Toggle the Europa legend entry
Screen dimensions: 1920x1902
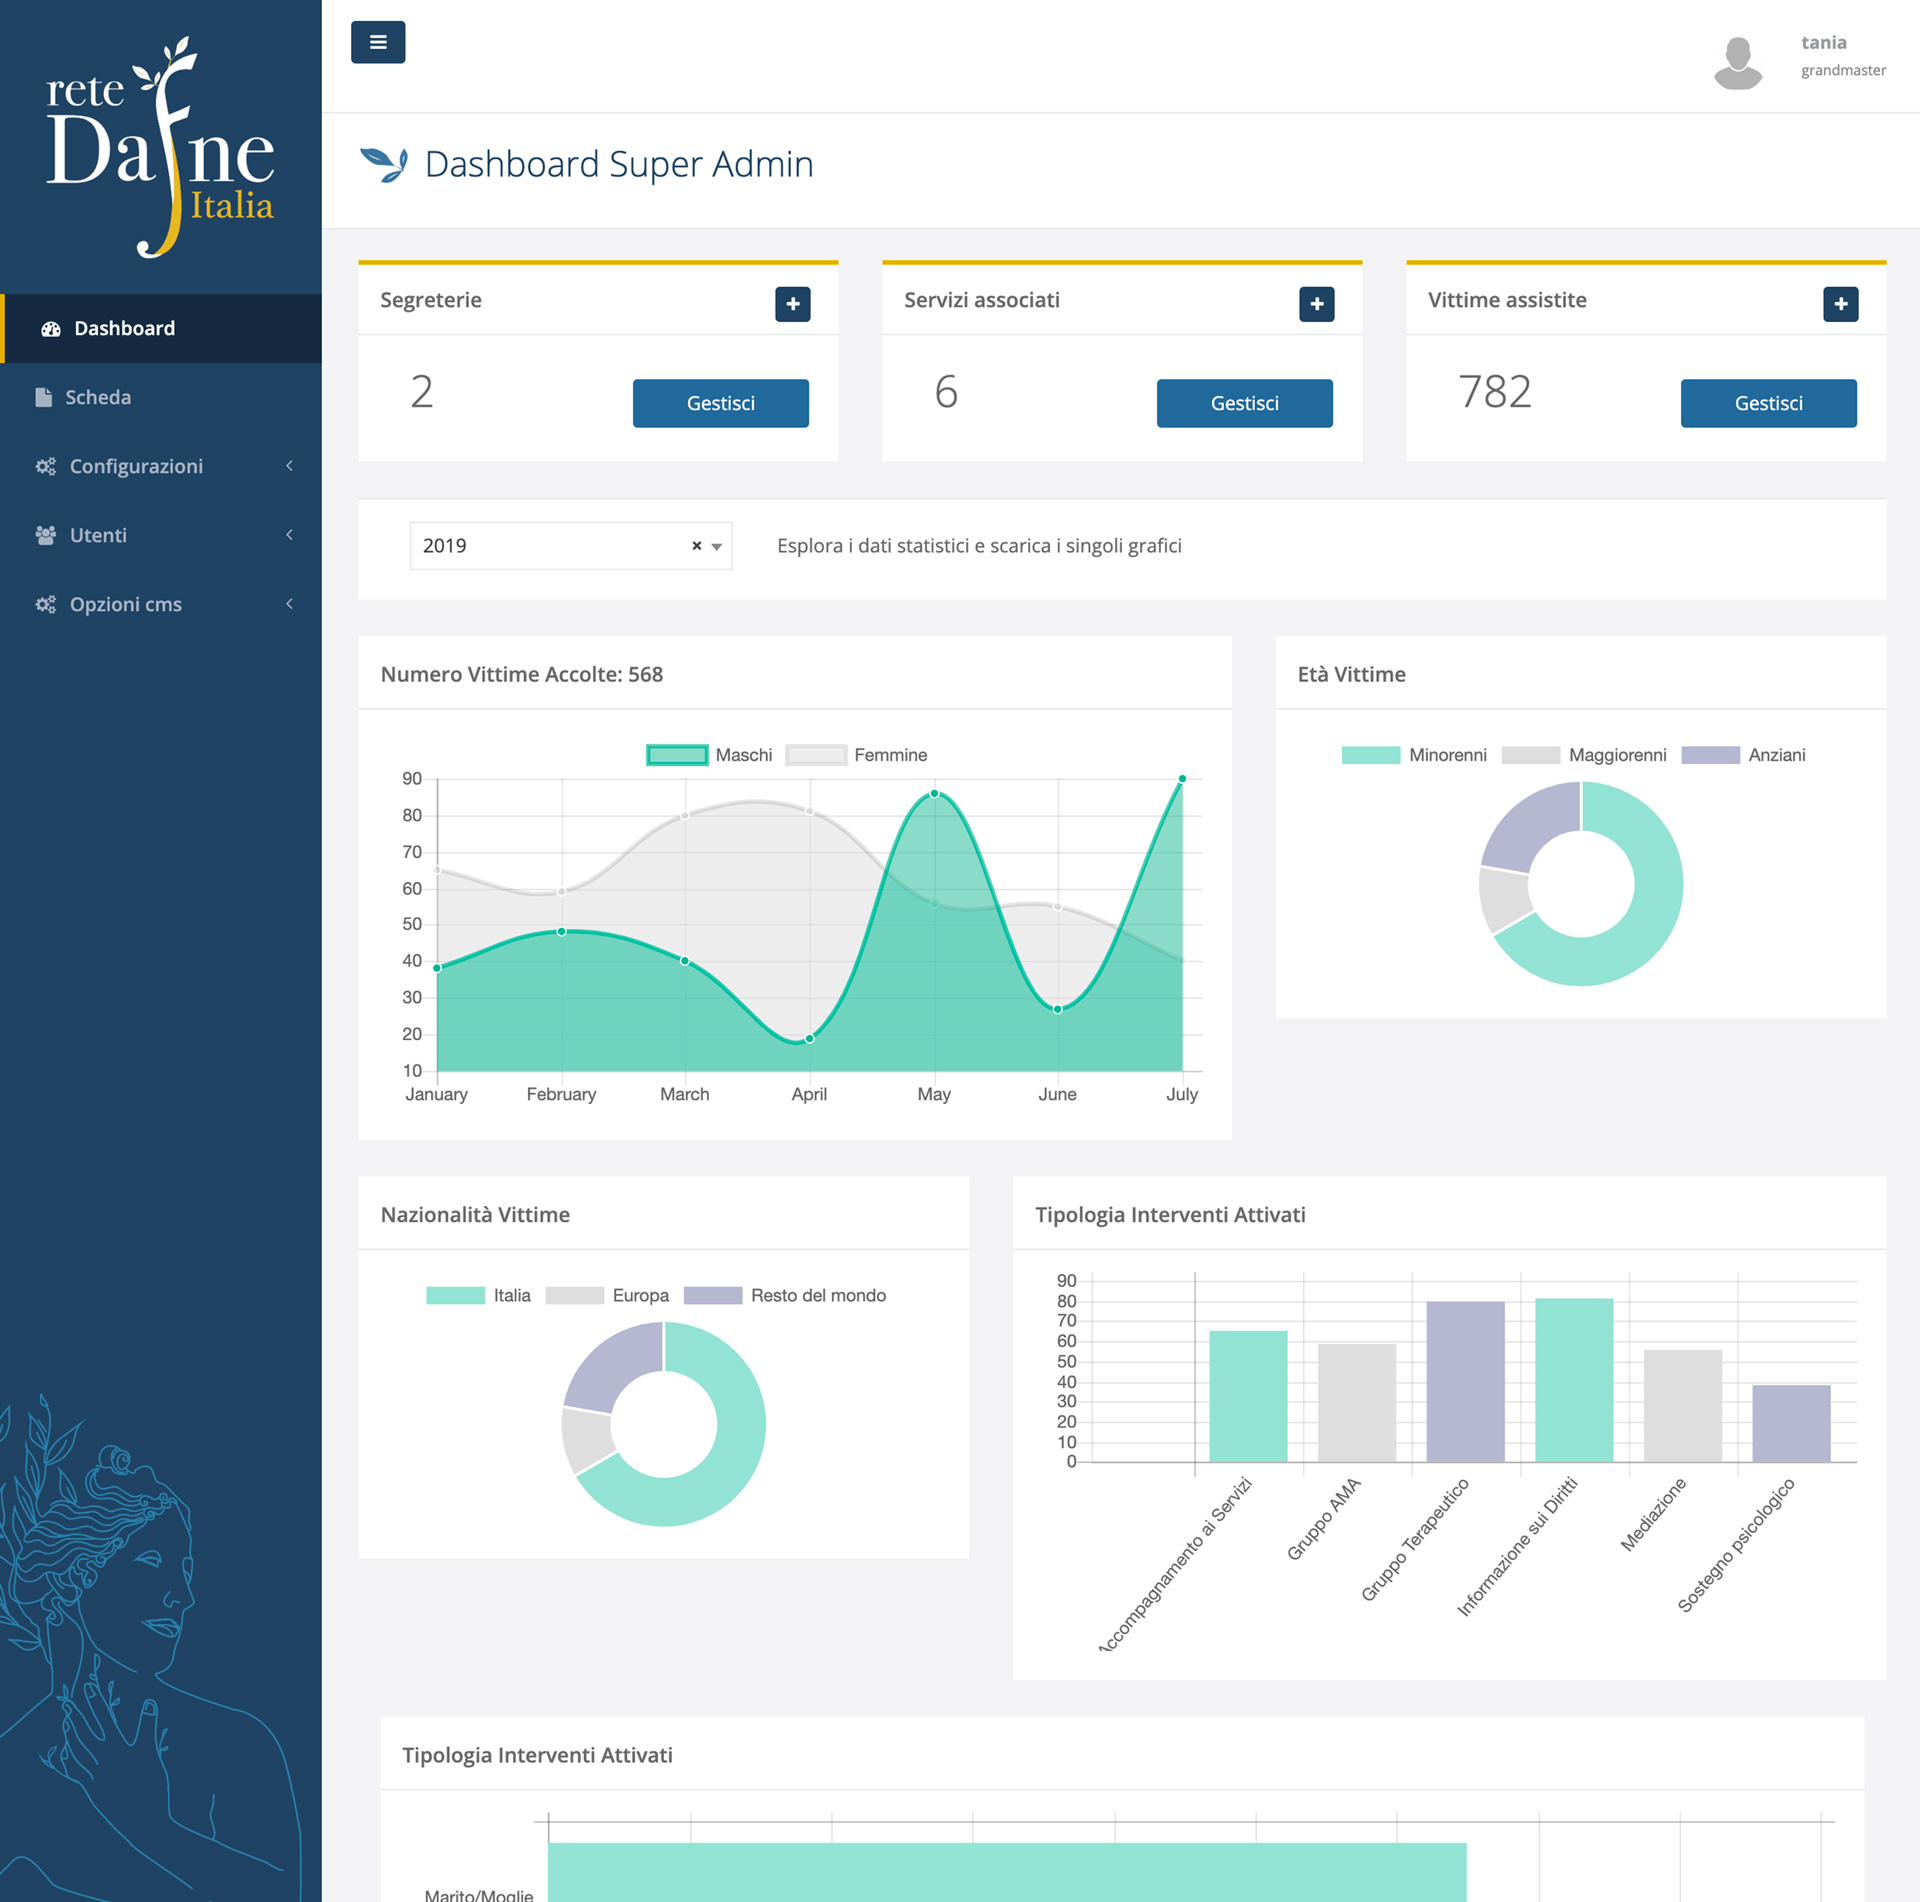[x=607, y=1296]
